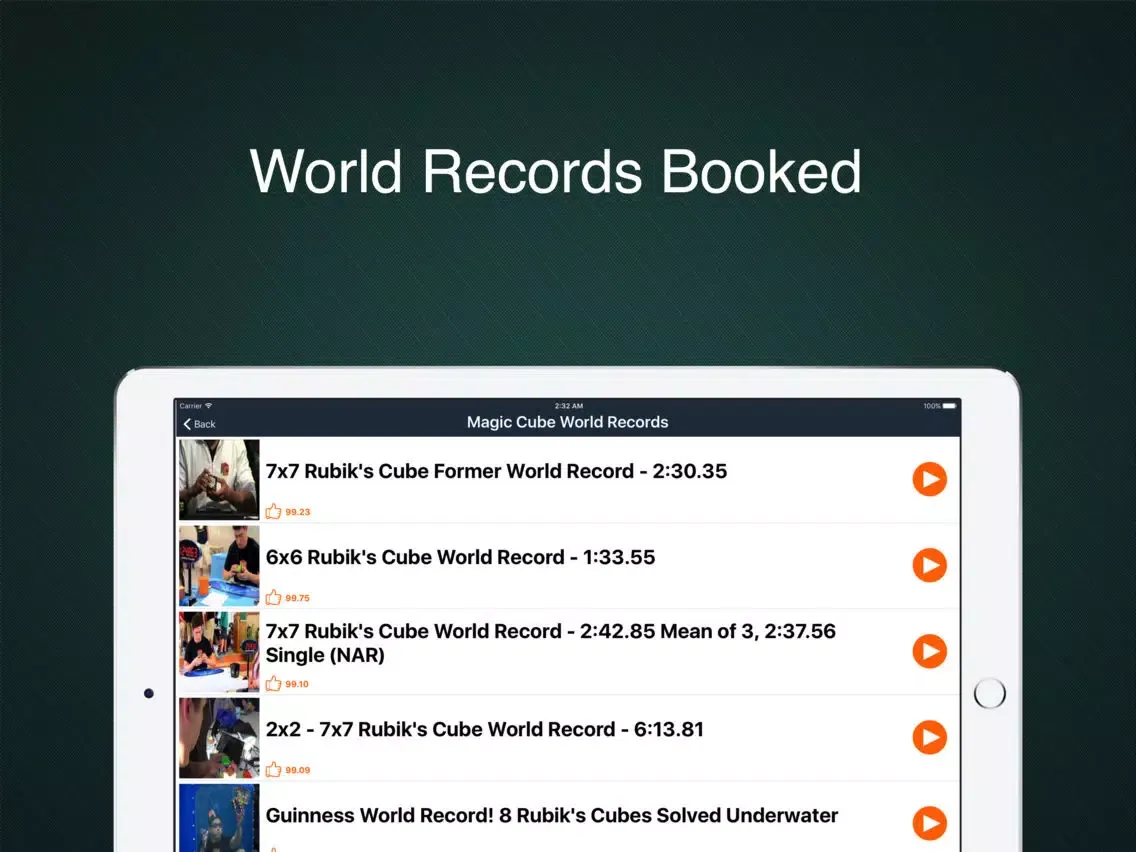Open the underwater Guinness record thumbnail
Viewport: 1136px width, 852px height.
(x=219, y=818)
